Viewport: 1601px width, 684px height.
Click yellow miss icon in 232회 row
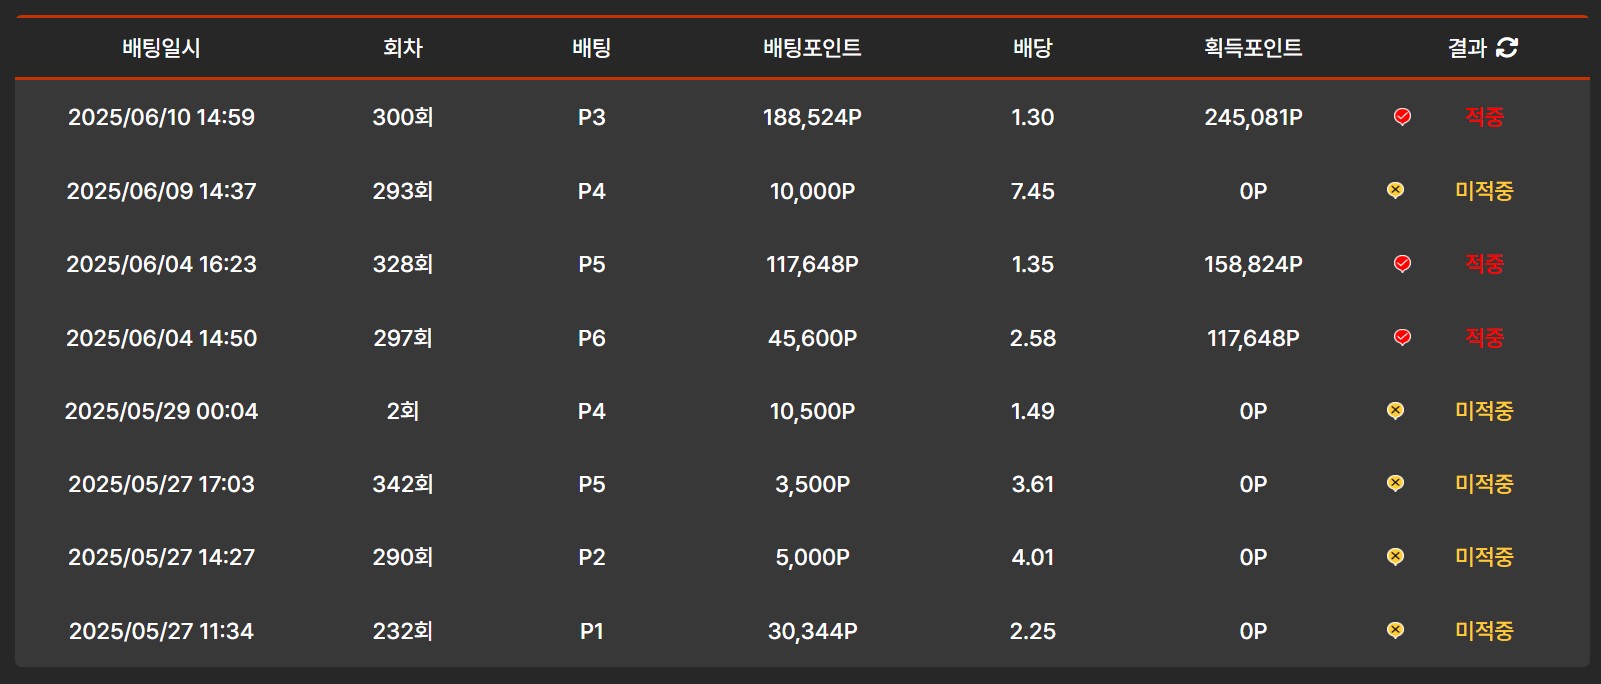pyautogui.click(x=1395, y=631)
